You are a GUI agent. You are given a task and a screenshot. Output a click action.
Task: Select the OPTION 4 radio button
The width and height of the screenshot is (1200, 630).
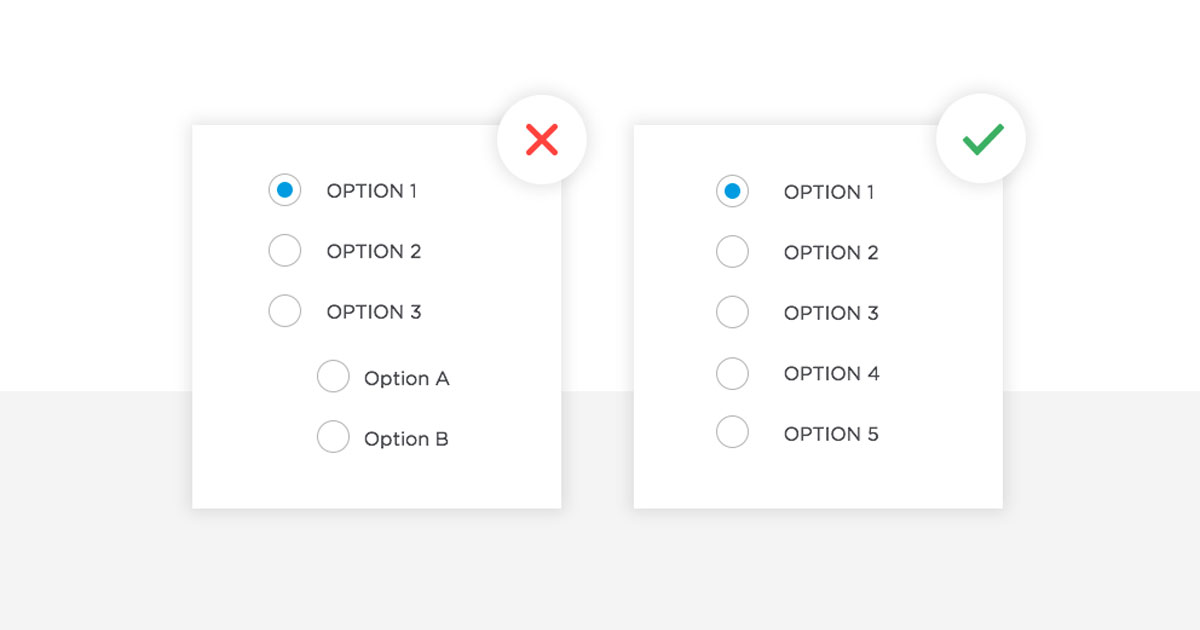coord(732,373)
